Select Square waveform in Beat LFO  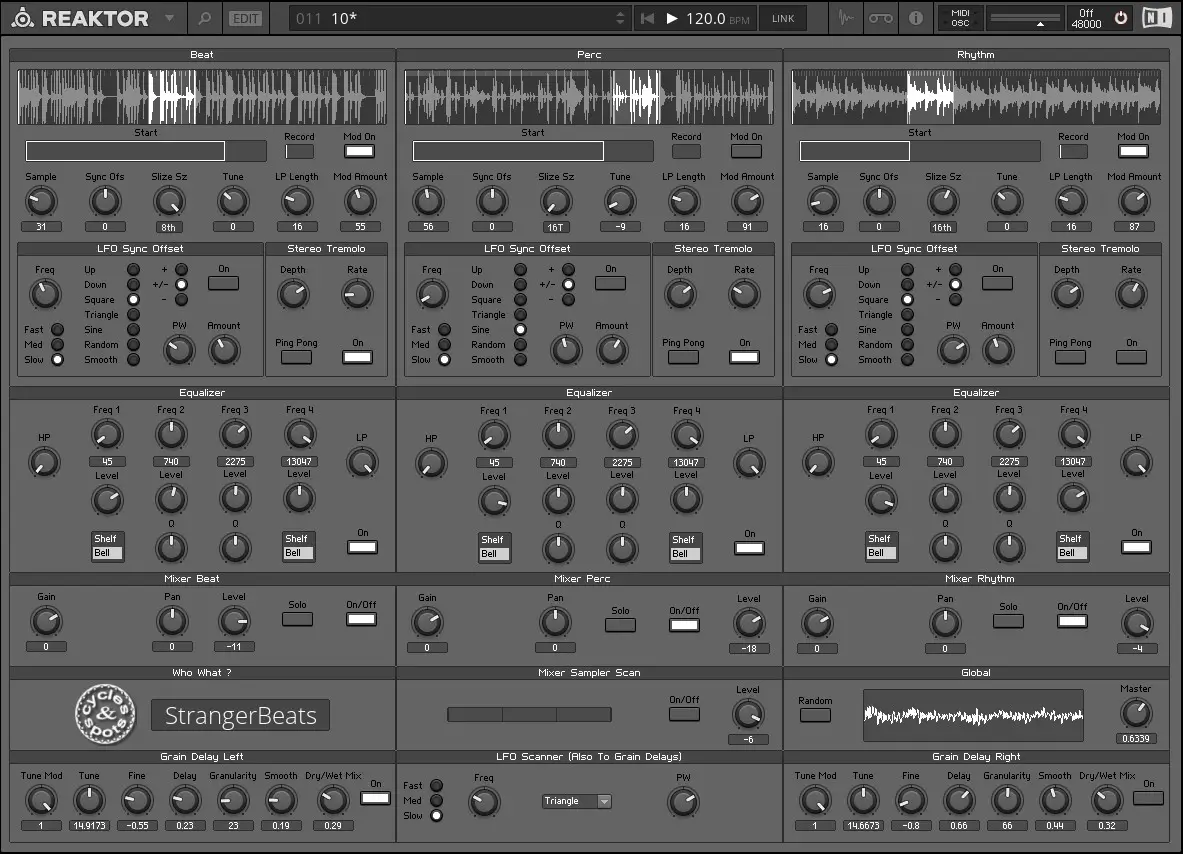134,300
